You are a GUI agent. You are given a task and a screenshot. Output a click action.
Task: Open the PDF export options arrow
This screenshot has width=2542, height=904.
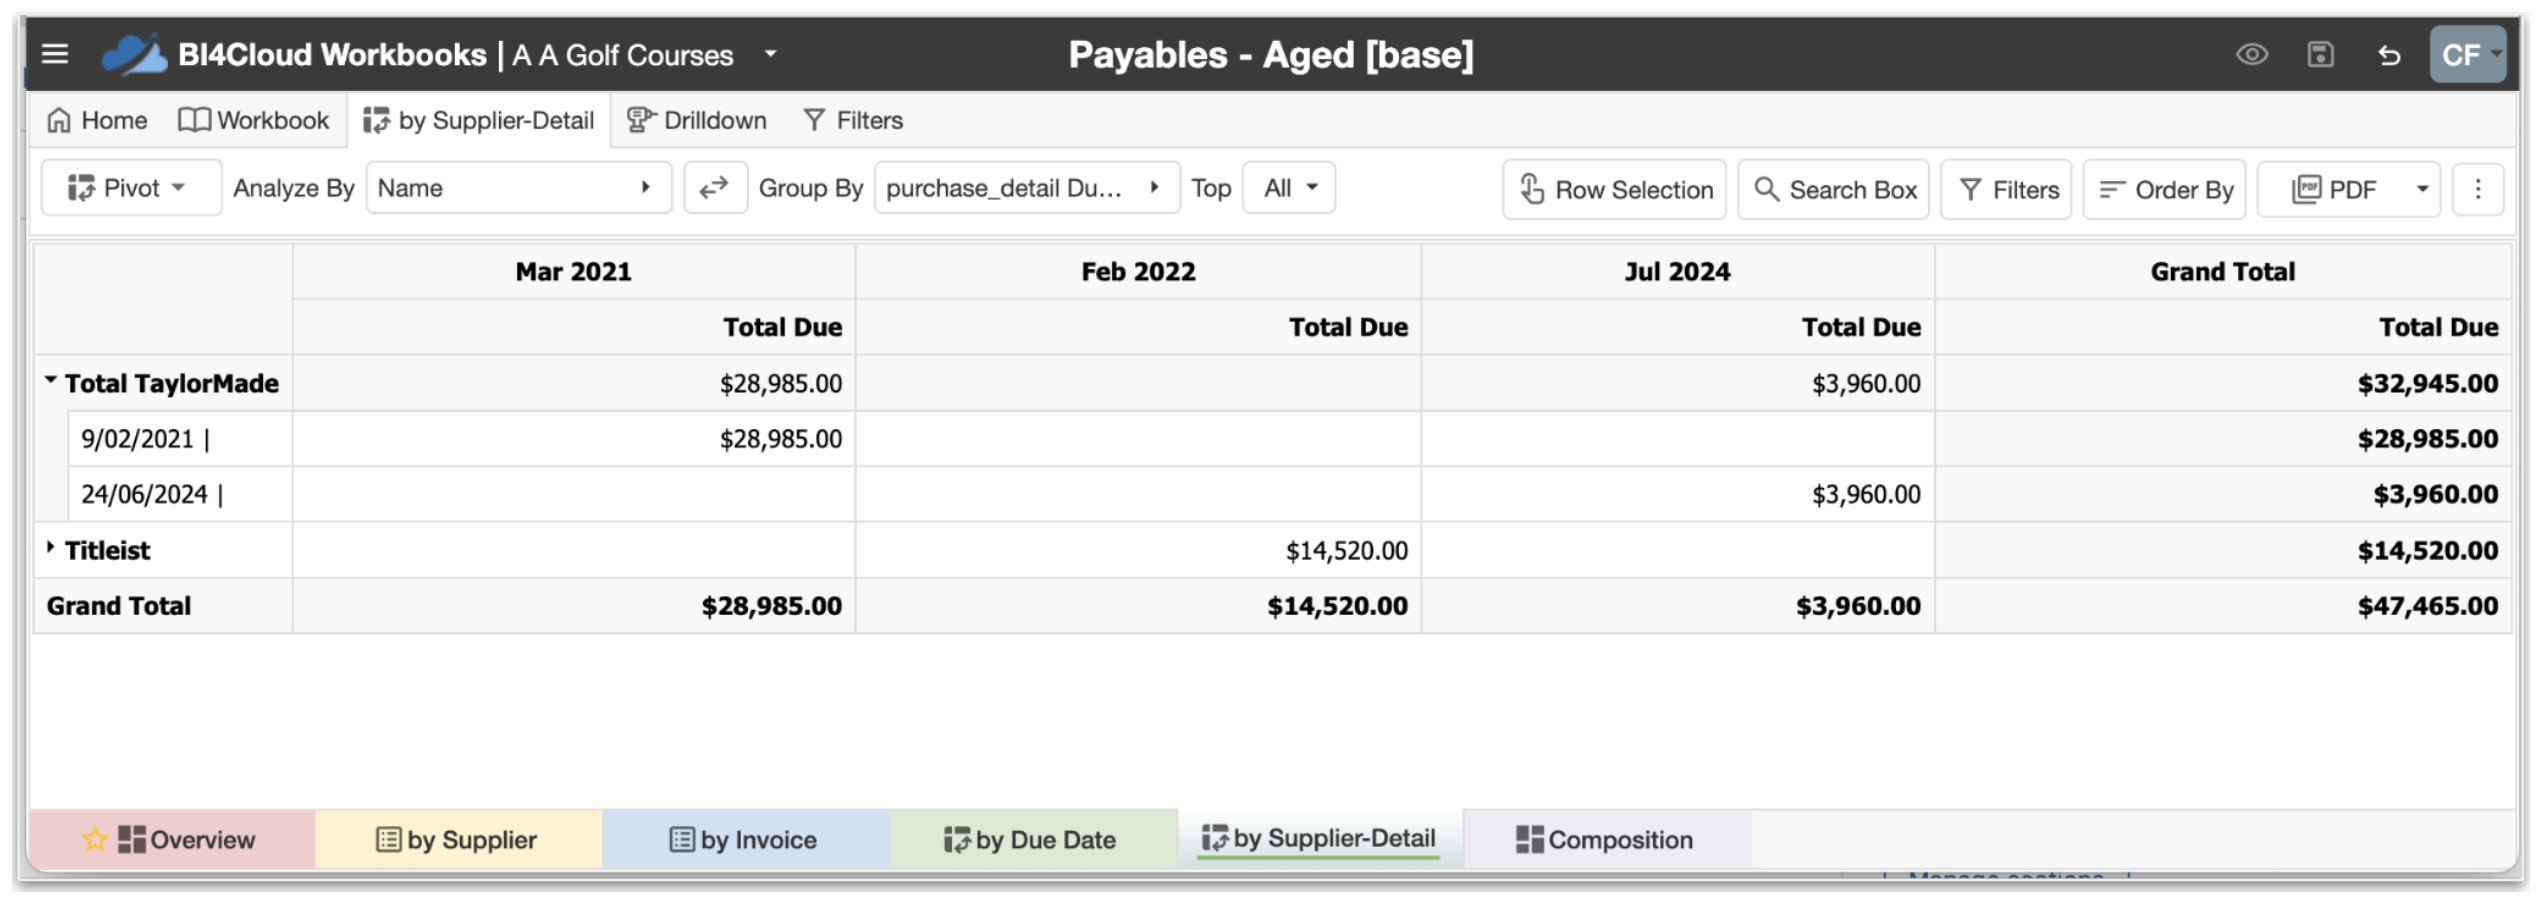[2422, 189]
